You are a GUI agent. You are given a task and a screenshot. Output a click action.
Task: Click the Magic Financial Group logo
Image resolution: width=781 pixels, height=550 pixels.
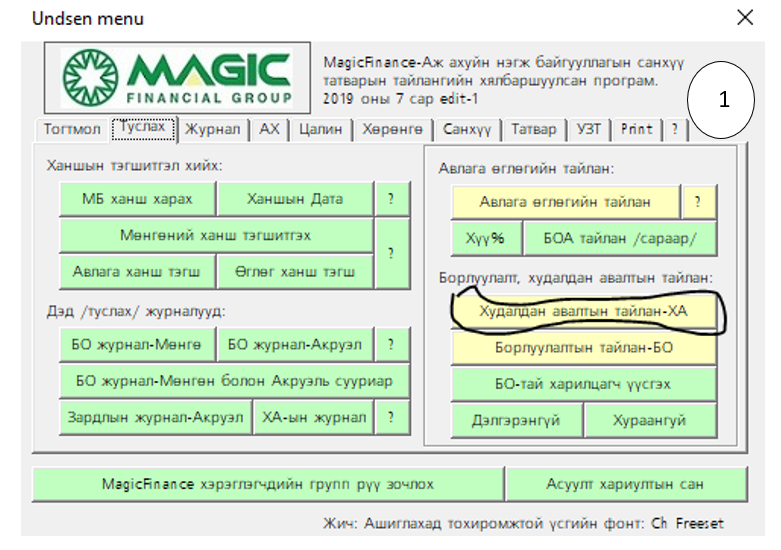pyautogui.click(x=176, y=78)
